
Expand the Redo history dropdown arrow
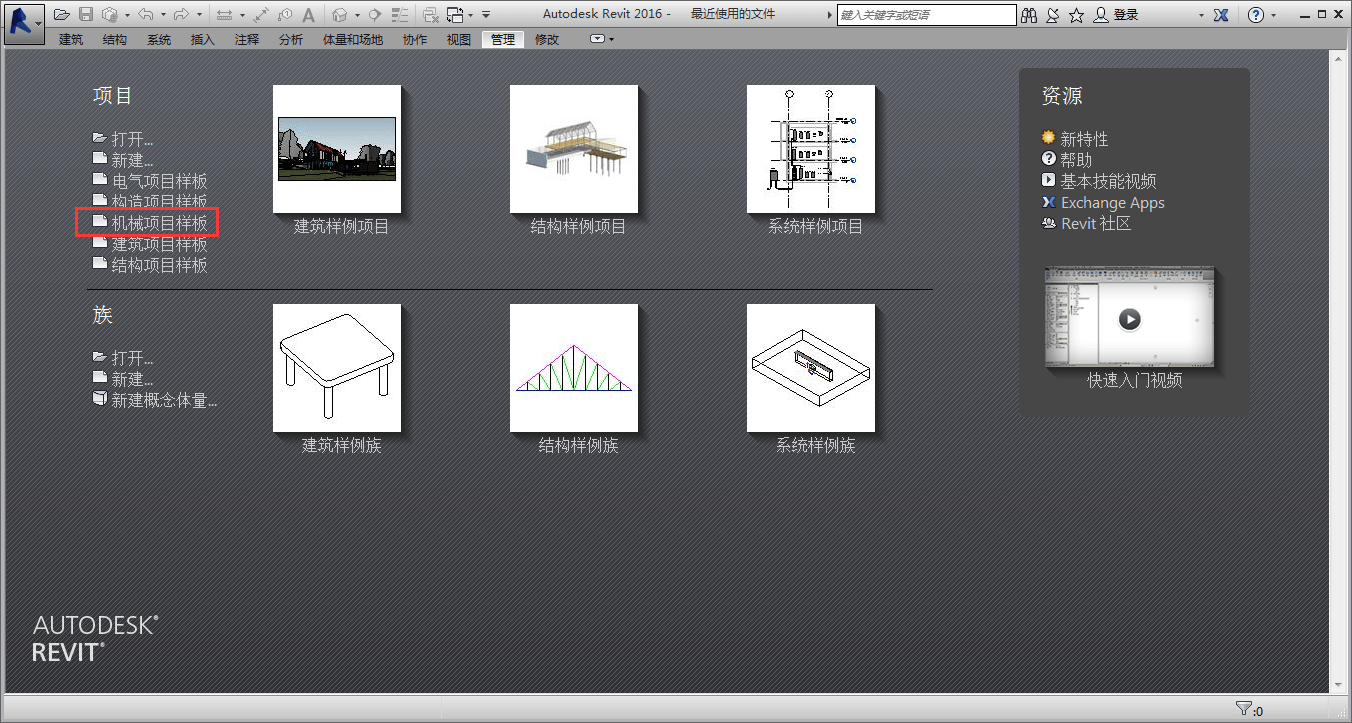[x=199, y=15]
